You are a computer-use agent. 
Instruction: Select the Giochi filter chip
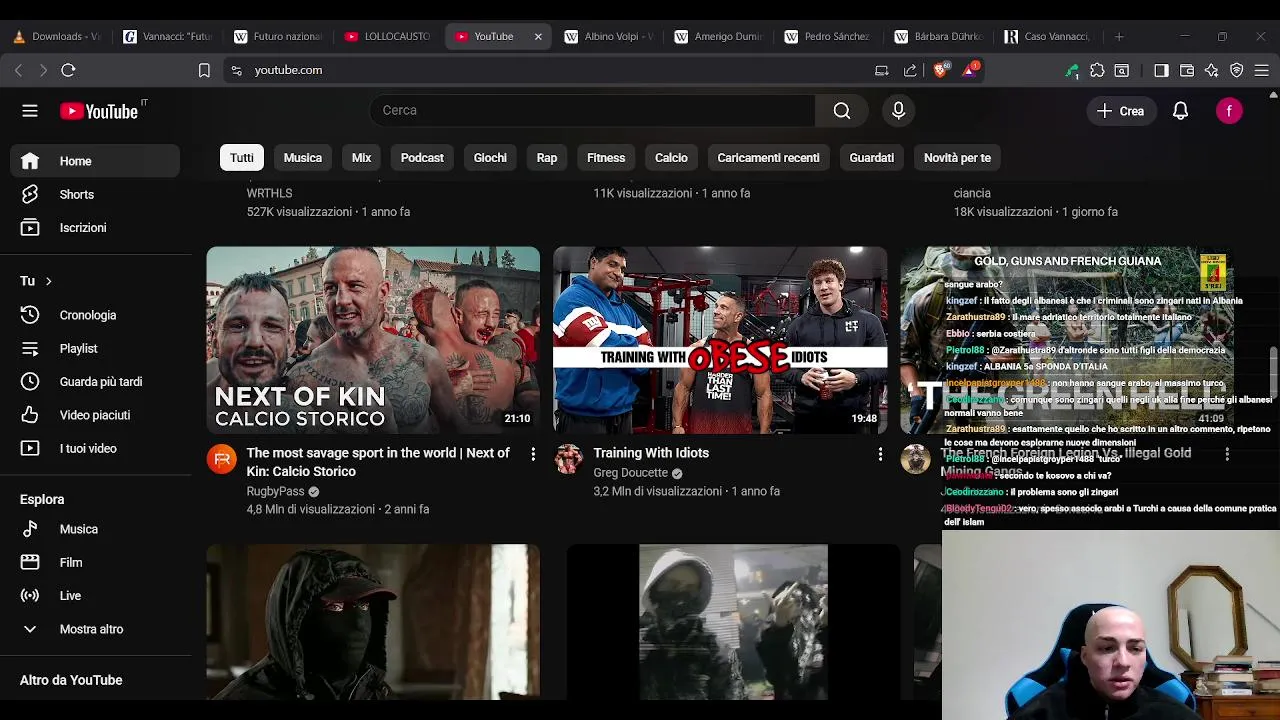tap(490, 158)
